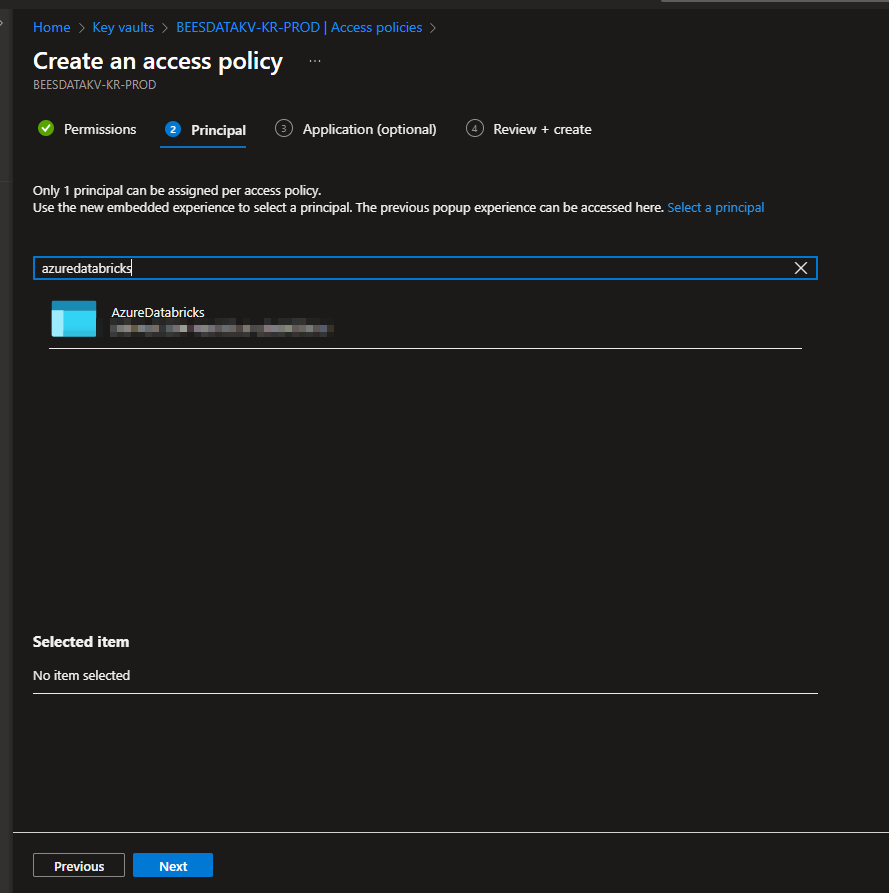Viewport: 889px width, 893px height.
Task: Go back with the Previous button
Action: coord(79,866)
